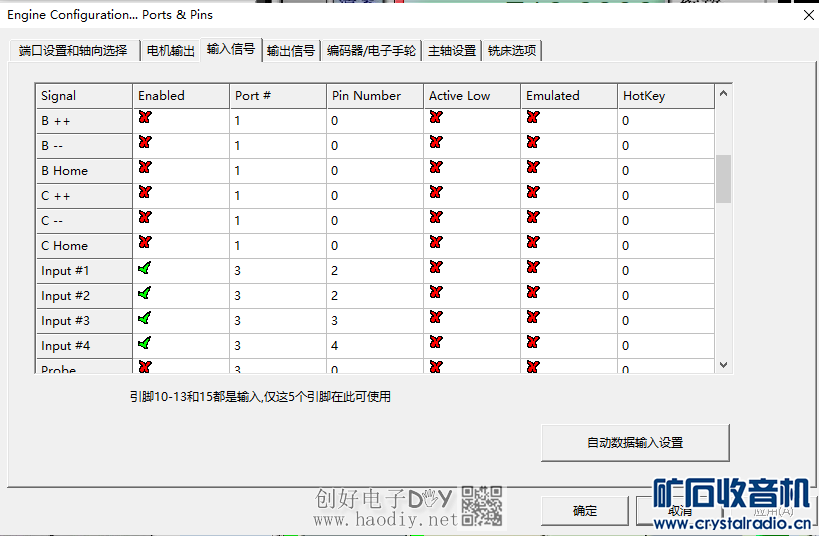Click Active Low red X for Input #2
The image size is (819, 536).
[x=436, y=293]
